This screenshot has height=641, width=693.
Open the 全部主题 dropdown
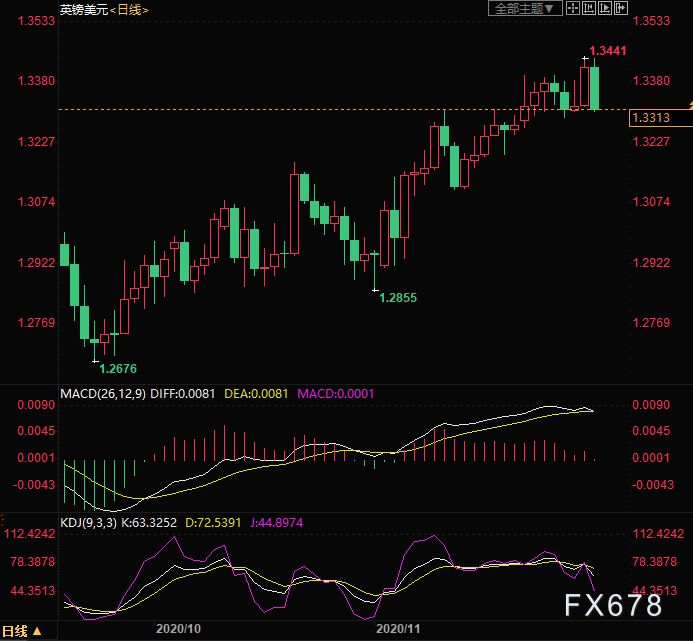[522, 9]
